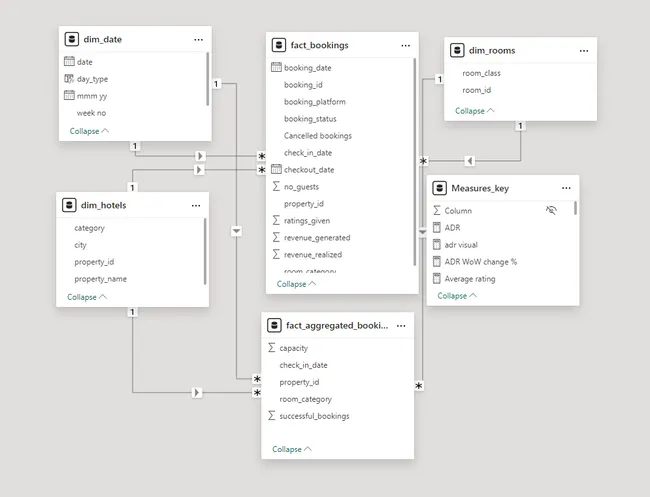The image size is (650, 497).
Task: Select the category field in dim_hotels
Action: (x=89, y=228)
